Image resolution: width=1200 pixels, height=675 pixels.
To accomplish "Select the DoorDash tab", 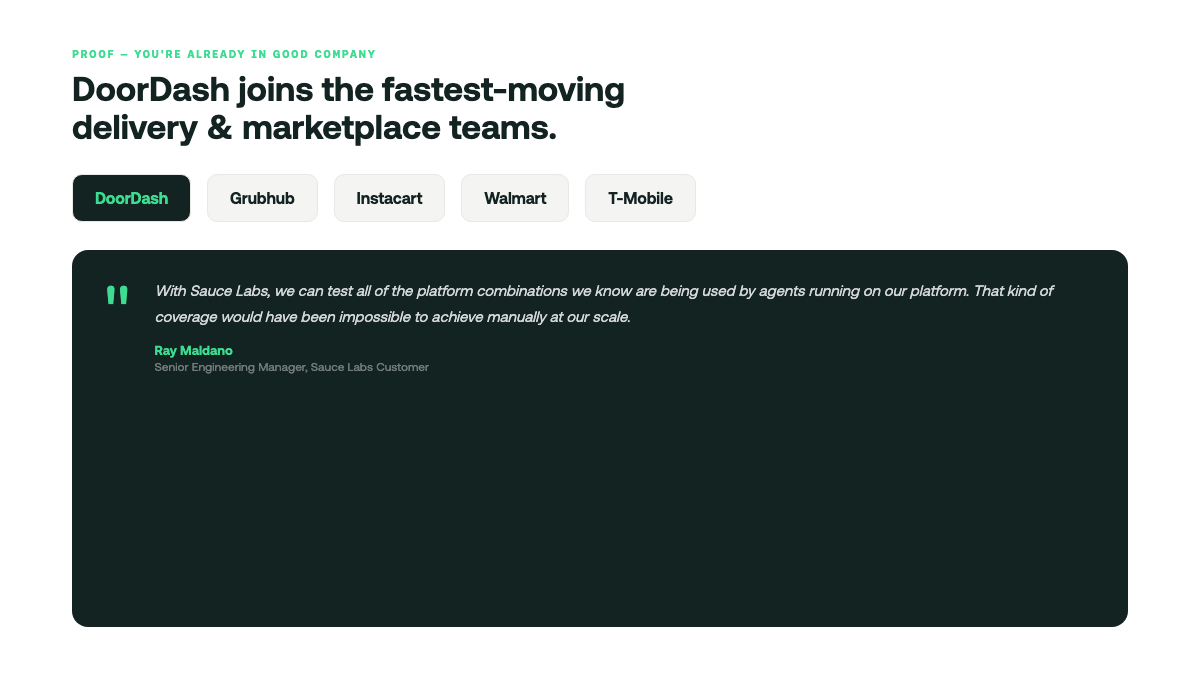I will [x=131, y=198].
